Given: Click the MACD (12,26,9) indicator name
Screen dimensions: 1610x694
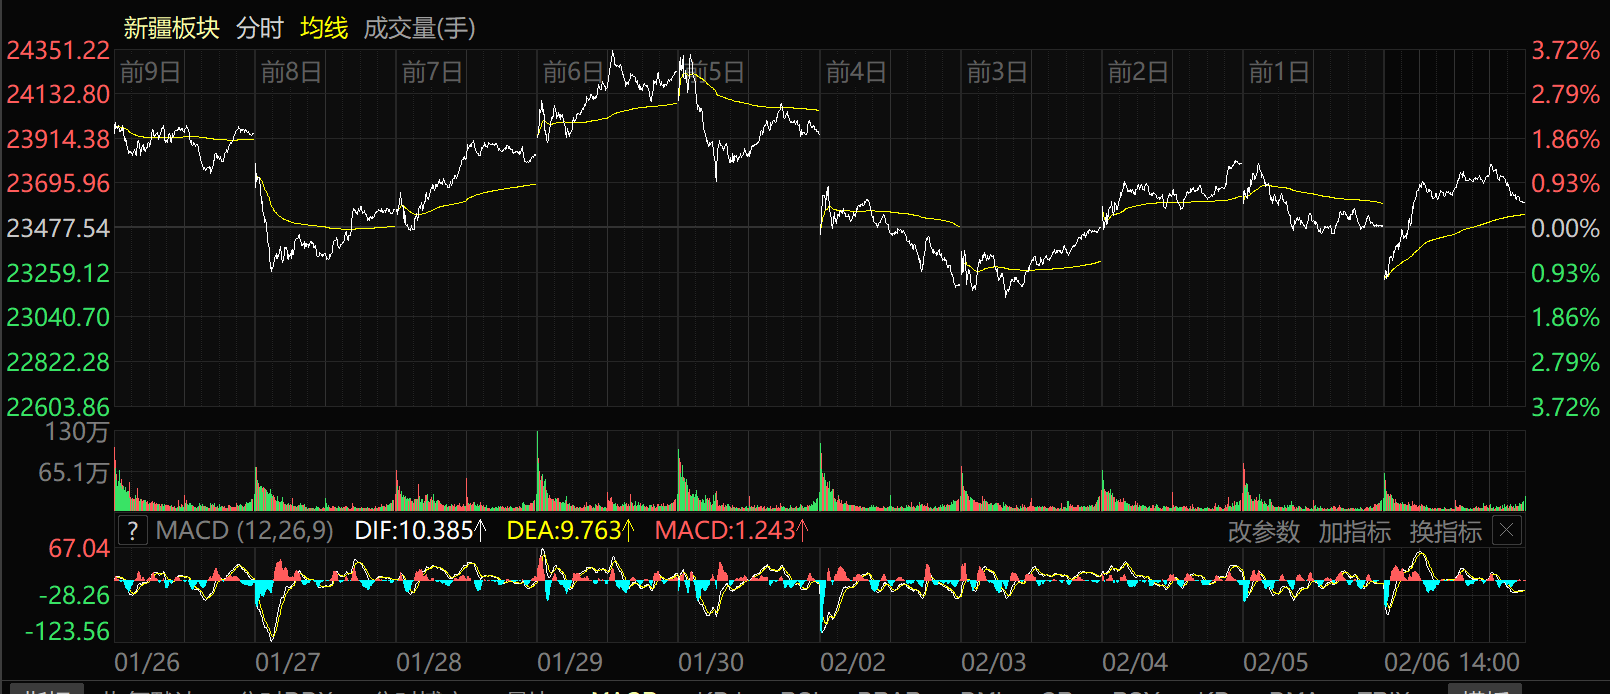Looking at the screenshot, I should coord(244,531).
